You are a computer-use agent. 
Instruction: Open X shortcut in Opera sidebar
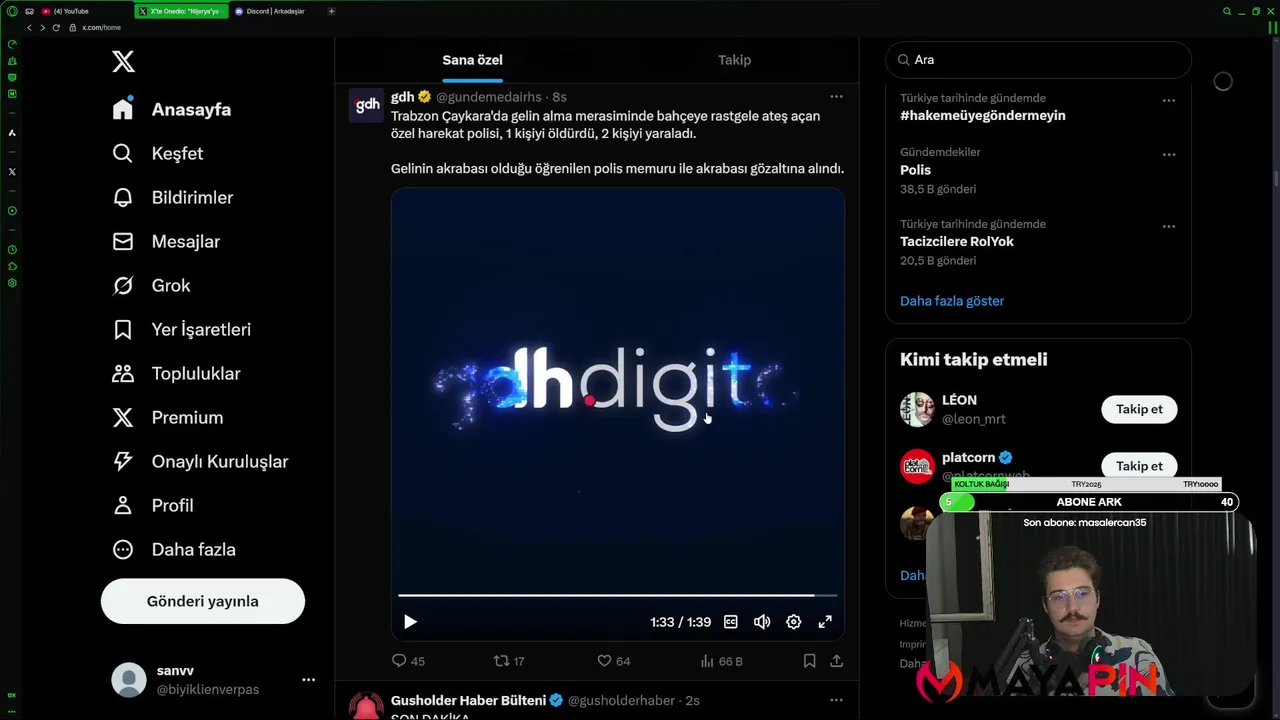click(12, 171)
